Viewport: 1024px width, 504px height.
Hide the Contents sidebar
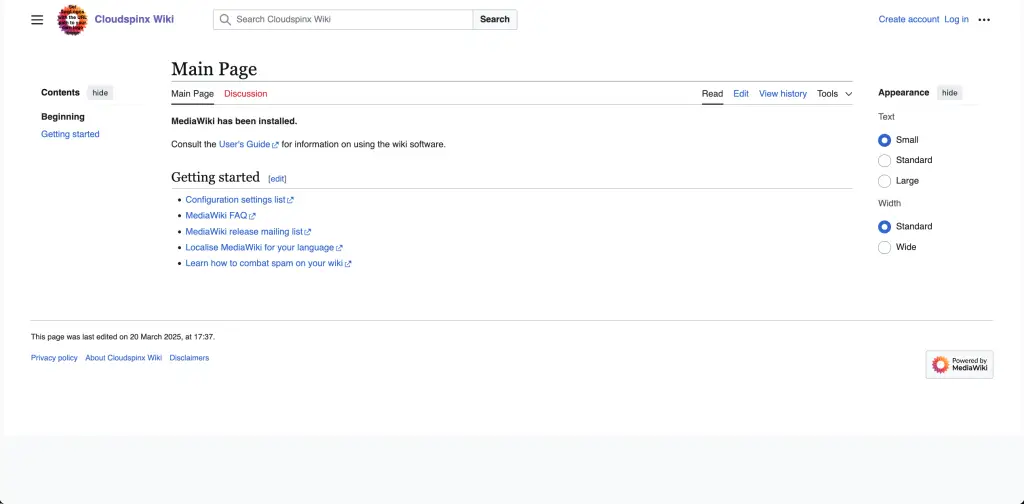click(100, 93)
